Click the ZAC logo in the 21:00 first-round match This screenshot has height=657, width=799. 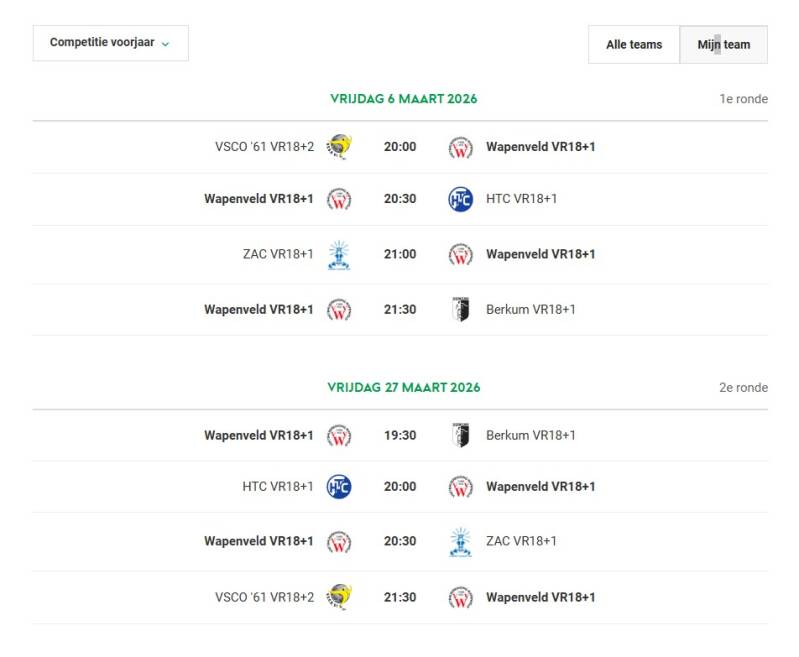click(x=339, y=254)
